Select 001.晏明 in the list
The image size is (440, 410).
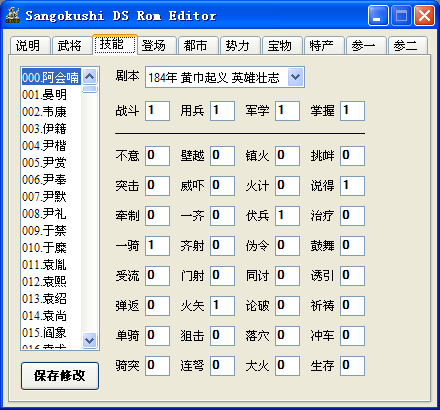pos(51,94)
